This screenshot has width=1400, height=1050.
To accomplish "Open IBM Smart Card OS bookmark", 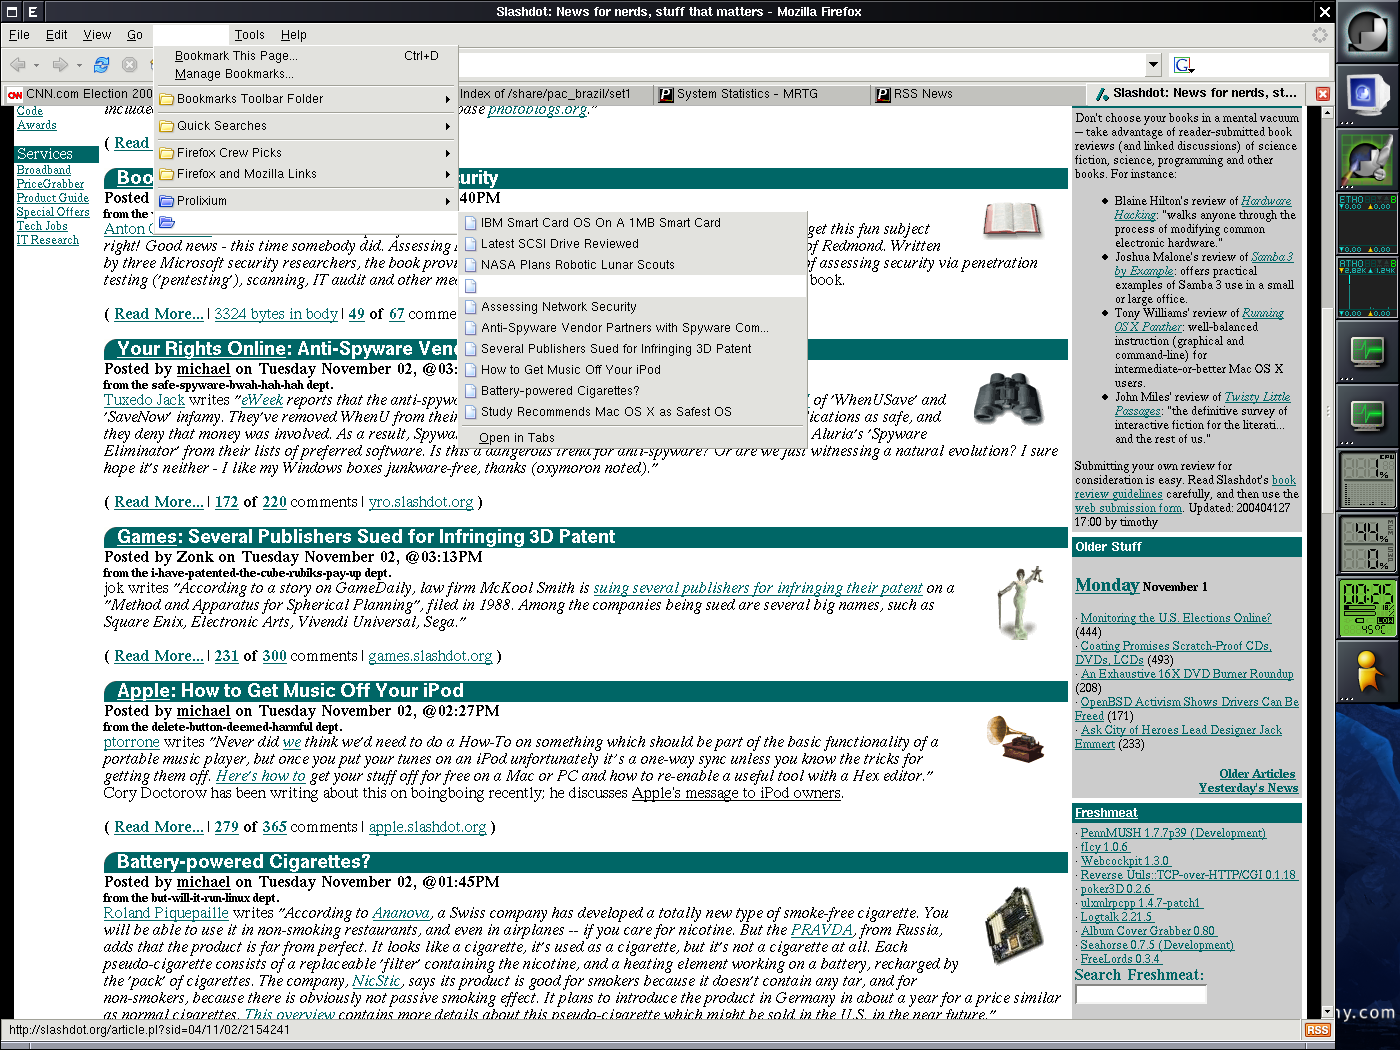I will (633, 223).
